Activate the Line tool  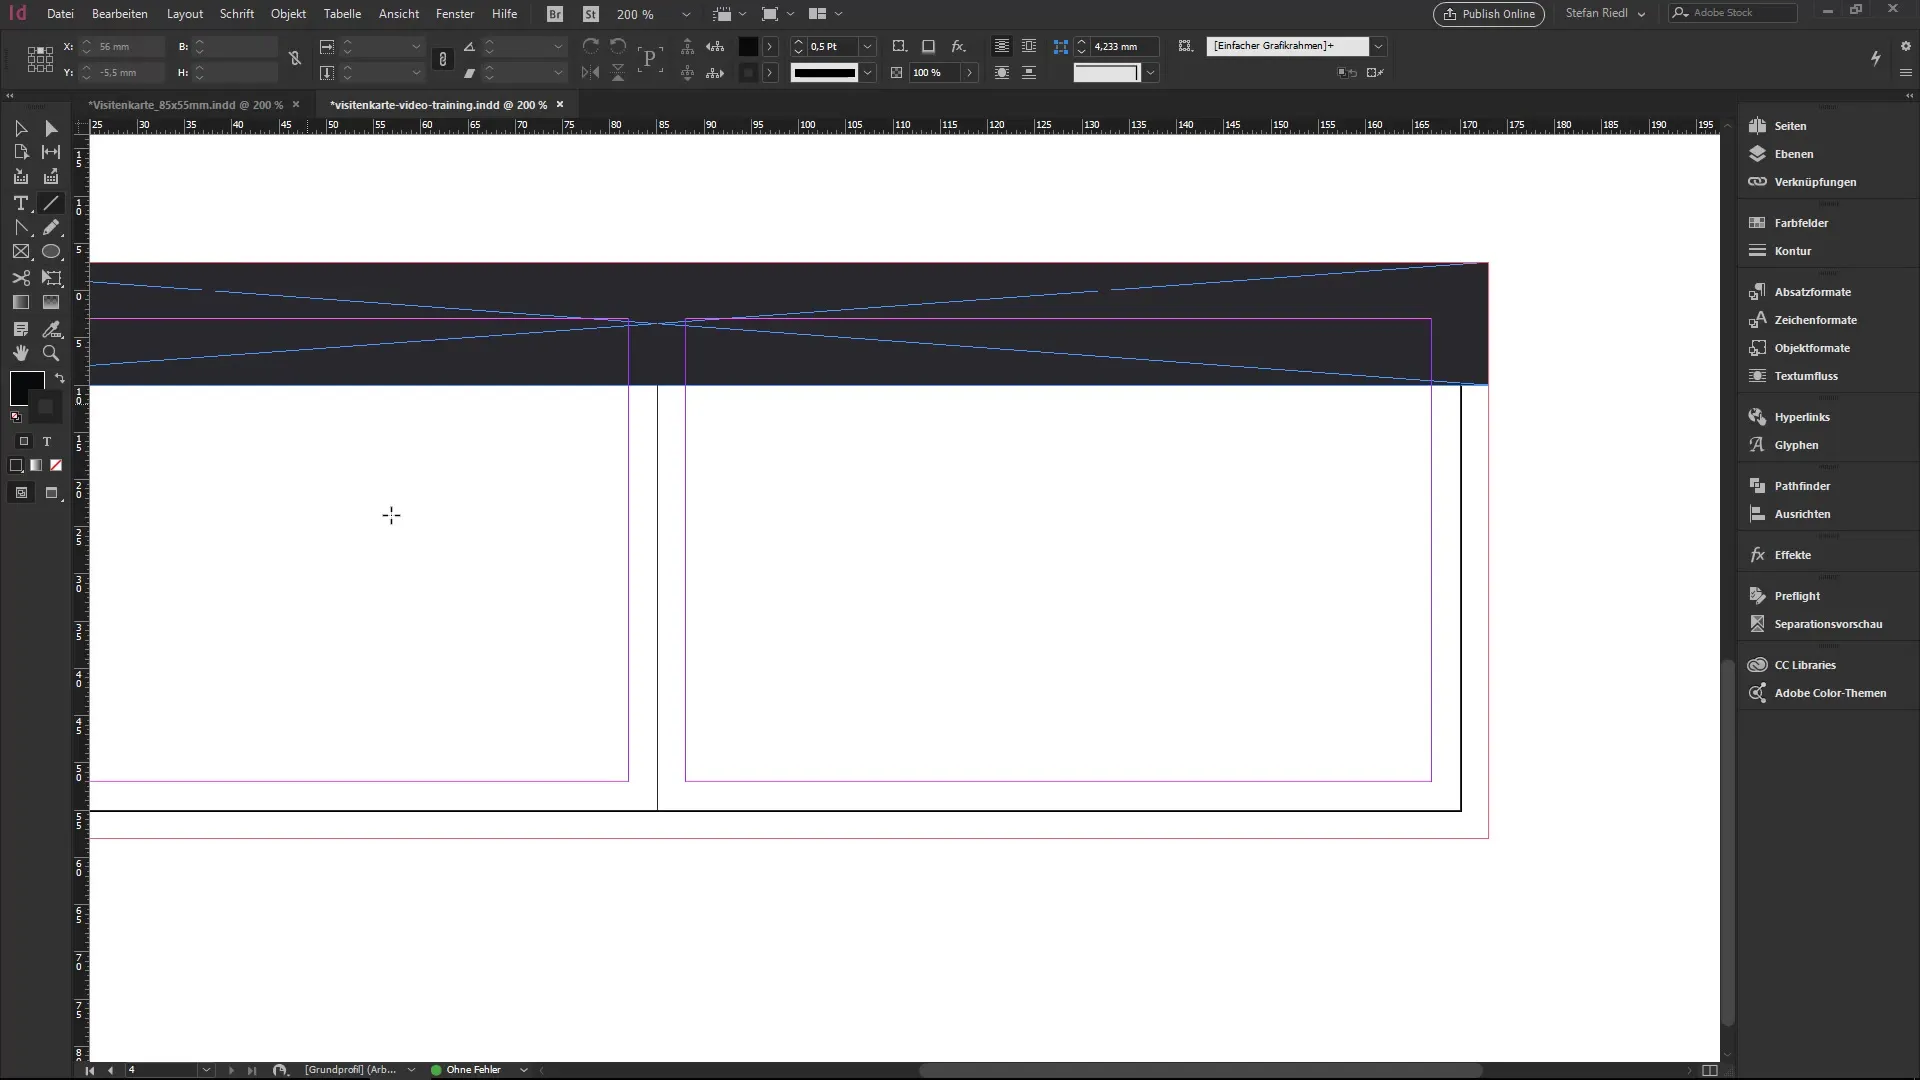[51, 203]
